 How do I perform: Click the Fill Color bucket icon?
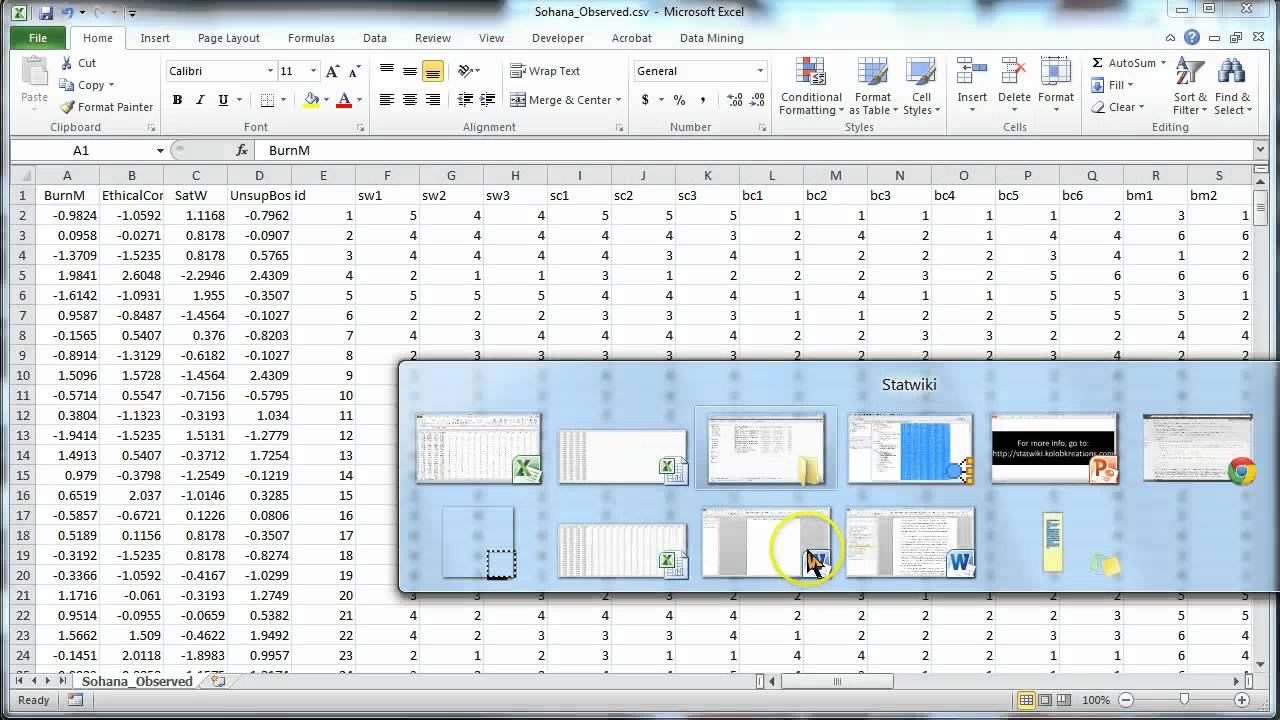[x=311, y=100]
